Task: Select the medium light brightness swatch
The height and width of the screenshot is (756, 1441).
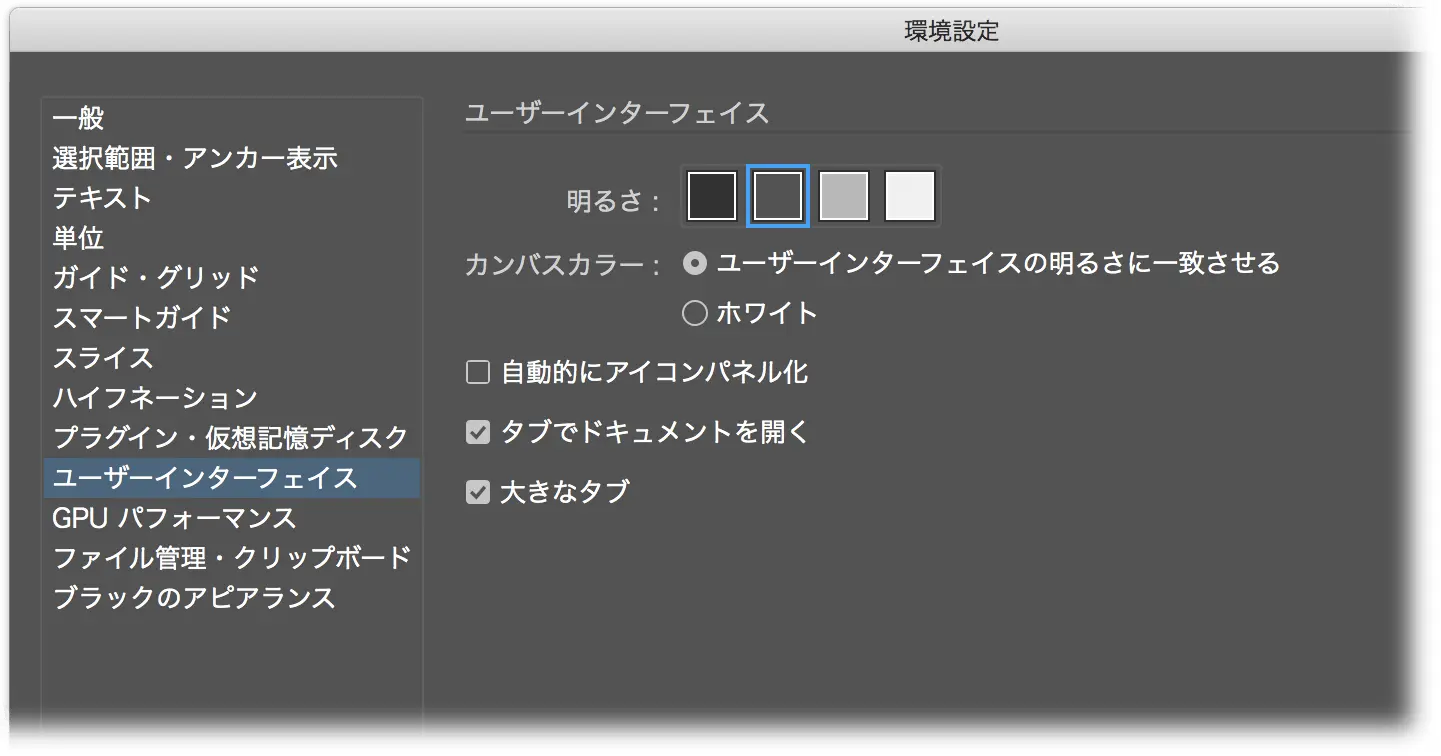Action: 844,196
